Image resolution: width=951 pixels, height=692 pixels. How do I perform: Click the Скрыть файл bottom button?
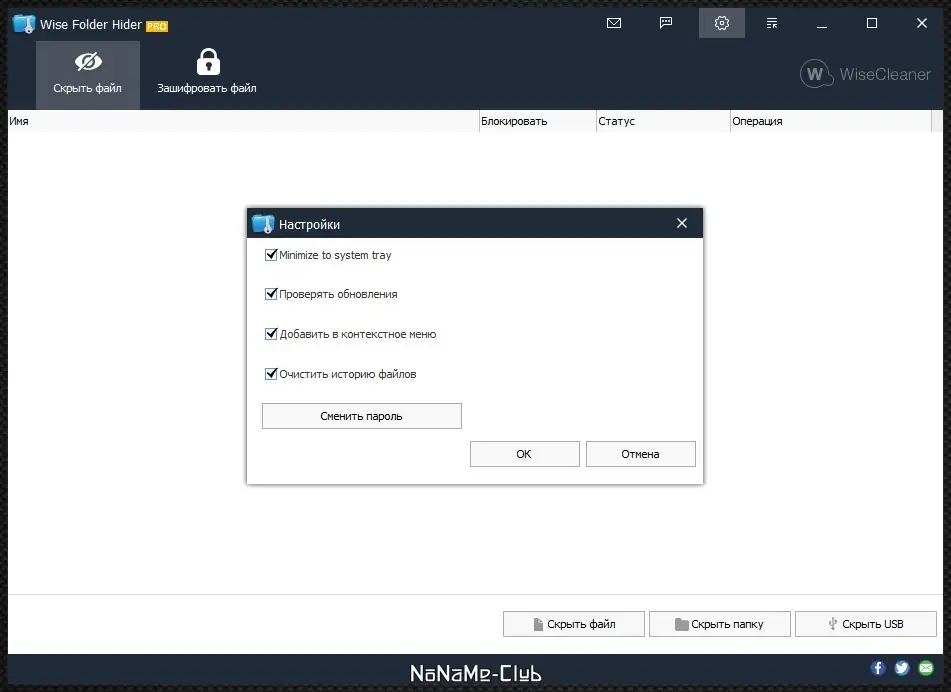pyautogui.click(x=574, y=624)
